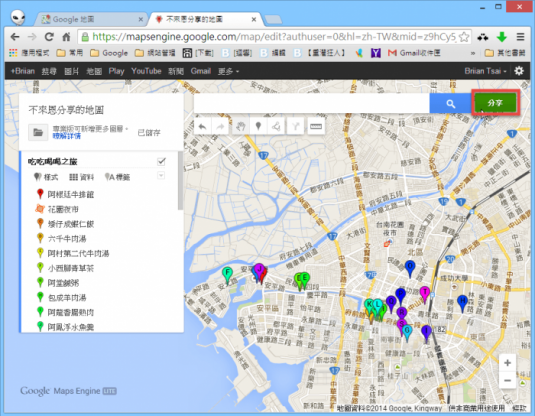Screen dimensions: 535x416
Task: Select 包成羊肉湯 in the layer list
Action: click(67, 298)
